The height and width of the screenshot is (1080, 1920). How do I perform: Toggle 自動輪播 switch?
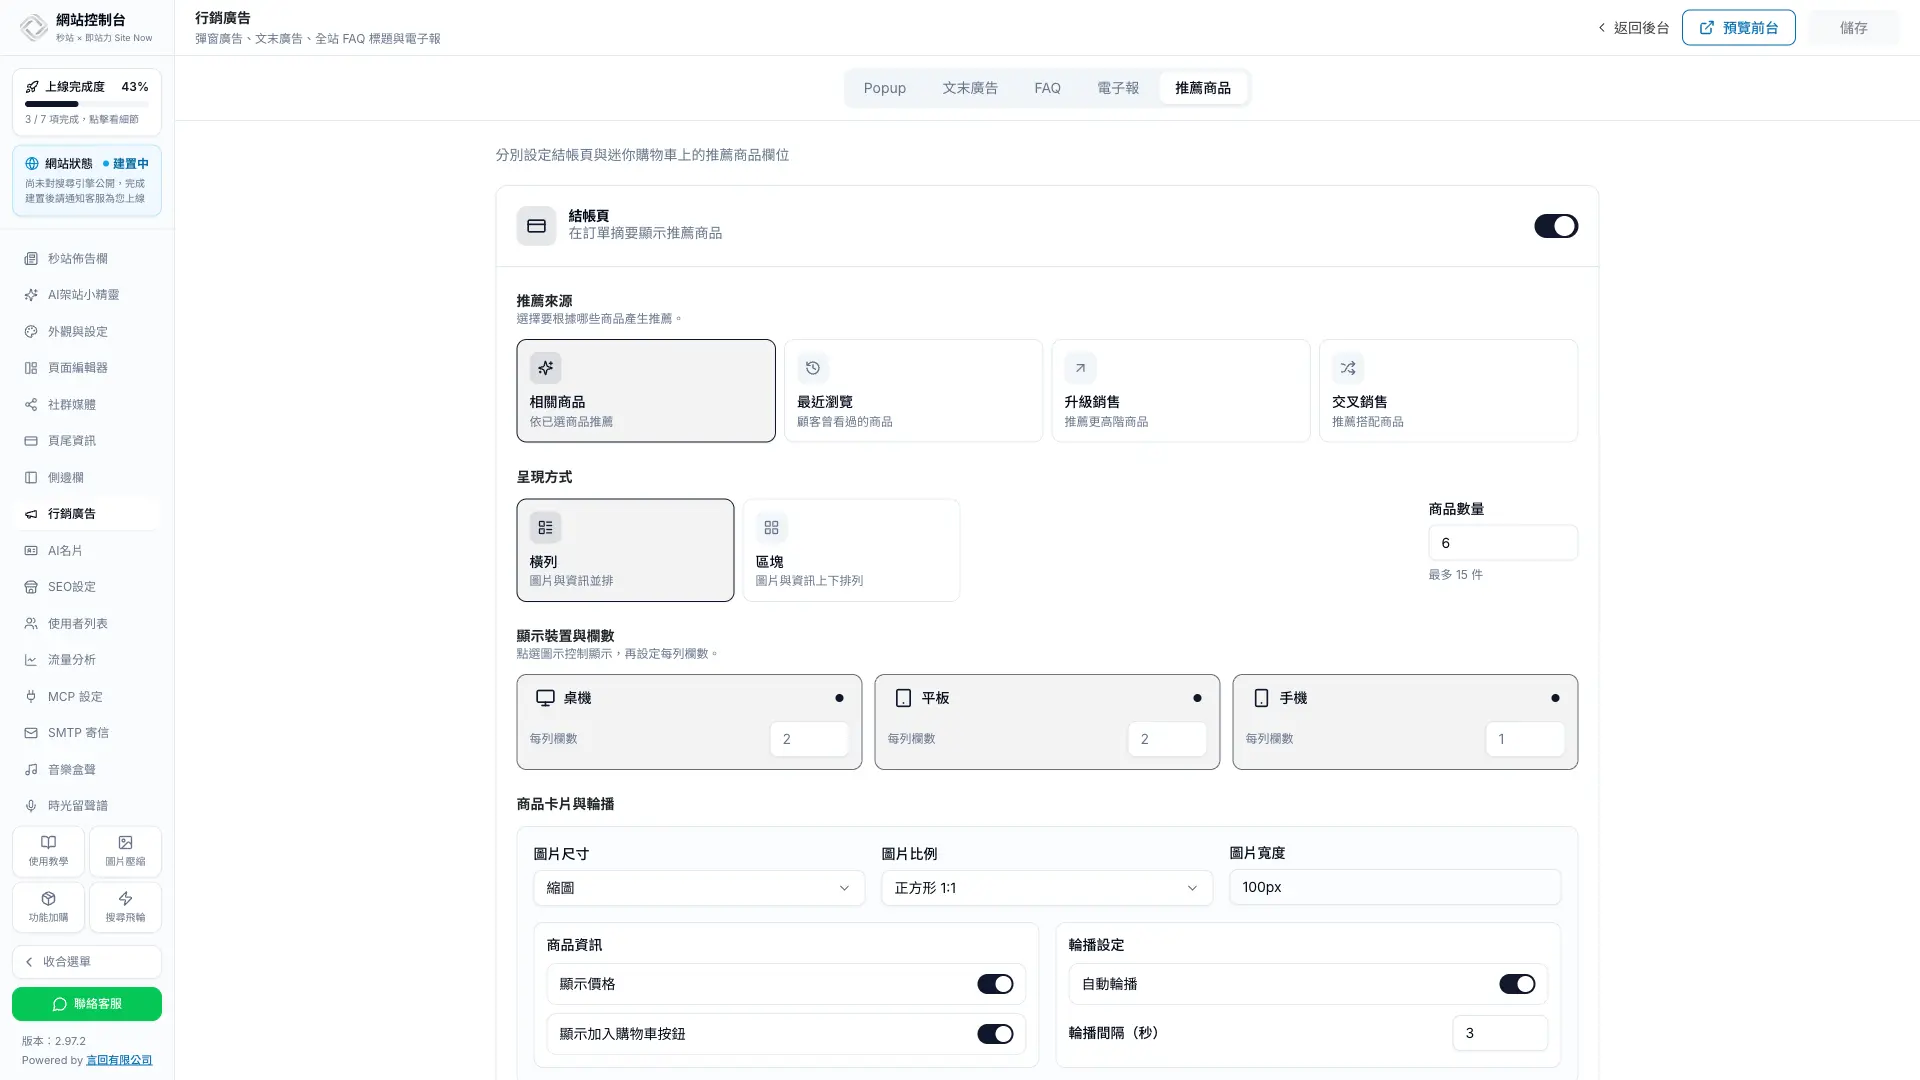(1517, 984)
